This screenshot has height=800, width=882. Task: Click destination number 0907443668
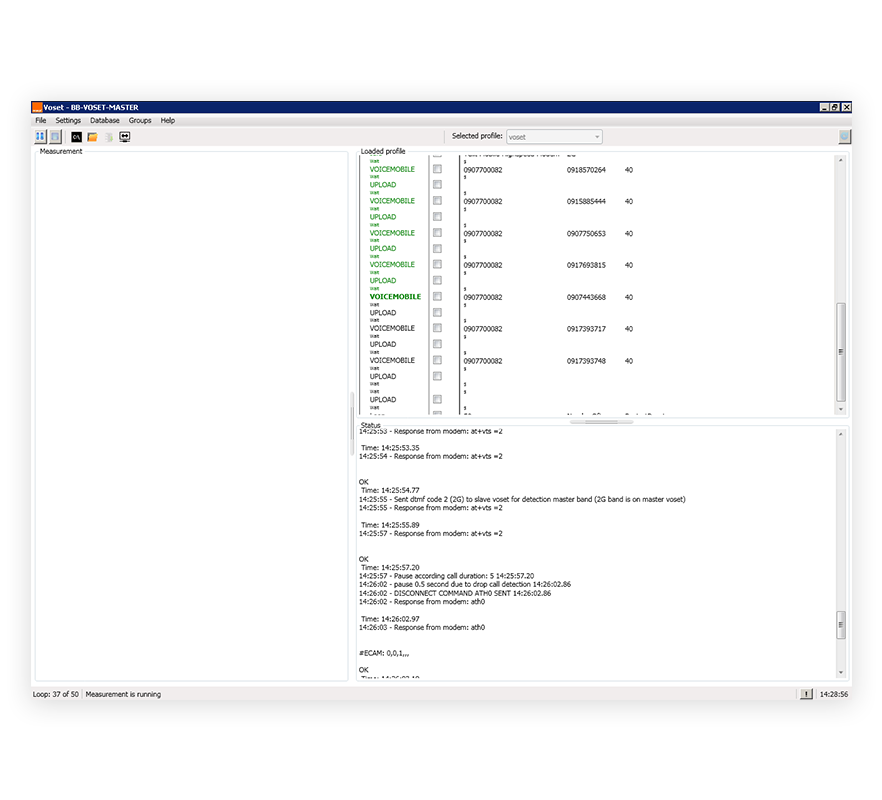(x=586, y=297)
